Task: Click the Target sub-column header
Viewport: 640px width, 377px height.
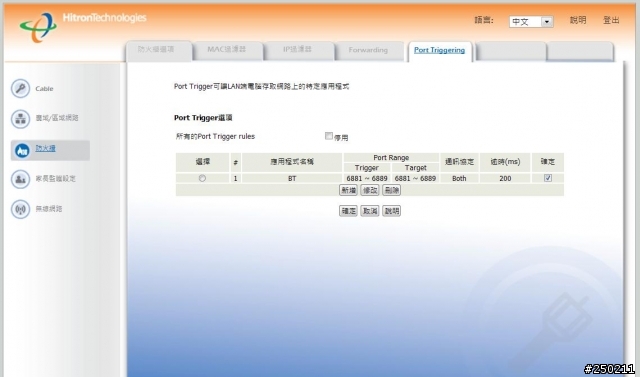Action: [x=415, y=168]
